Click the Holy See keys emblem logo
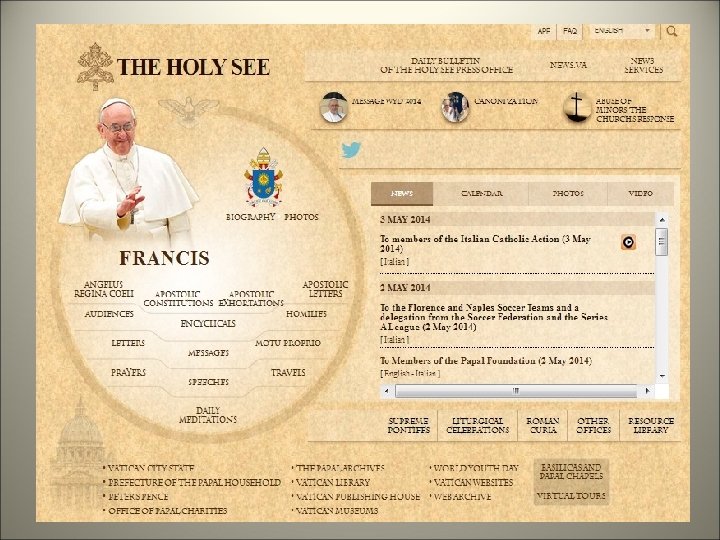The width and height of the screenshot is (720, 540). coord(95,67)
